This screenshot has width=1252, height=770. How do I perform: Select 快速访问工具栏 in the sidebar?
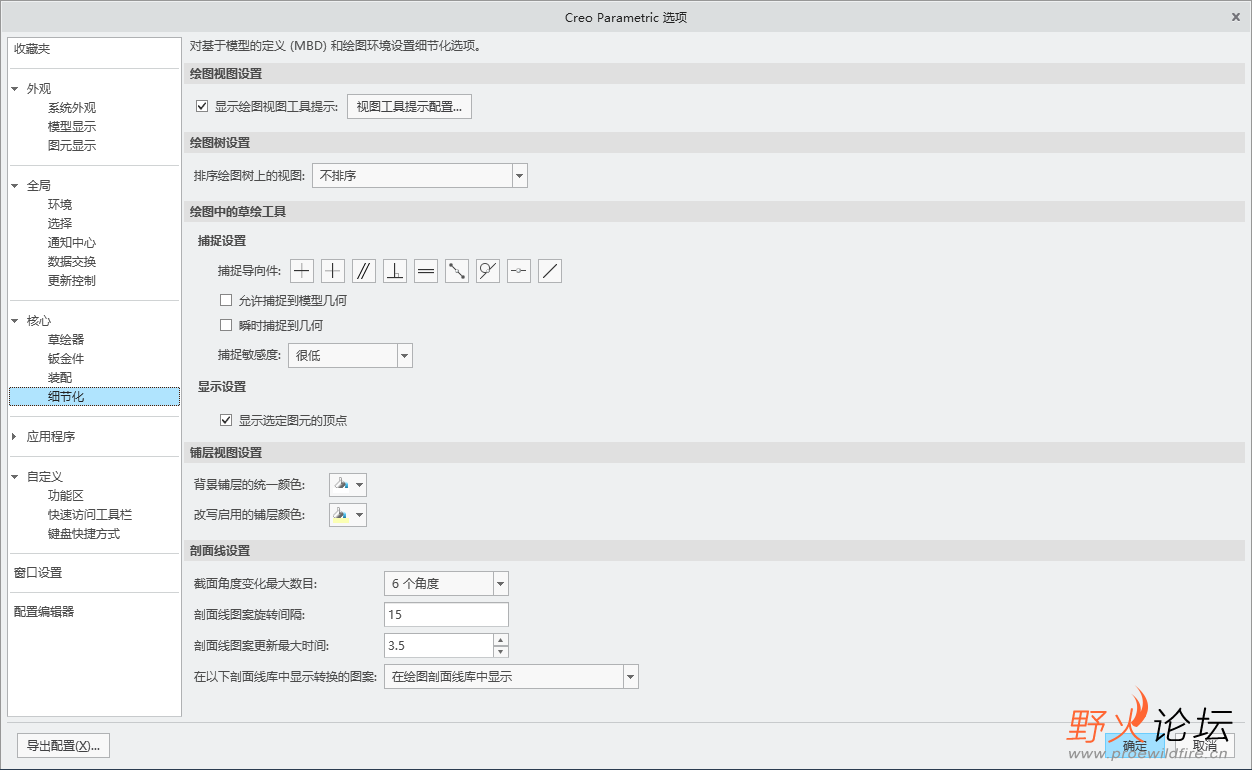point(90,515)
